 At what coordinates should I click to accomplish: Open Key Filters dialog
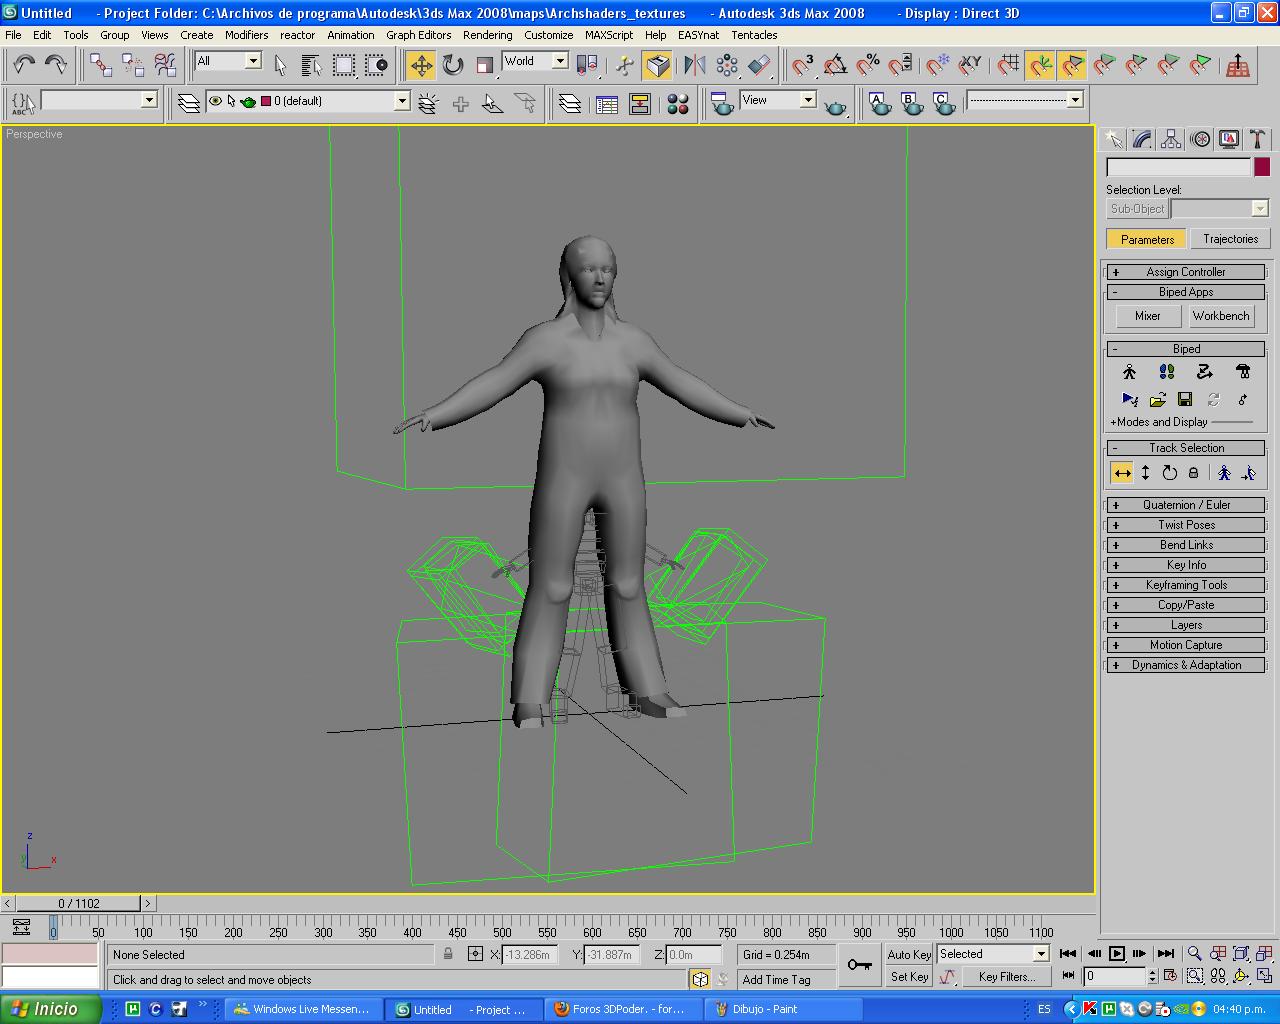pyautogui.click(x=1007, y=977)
